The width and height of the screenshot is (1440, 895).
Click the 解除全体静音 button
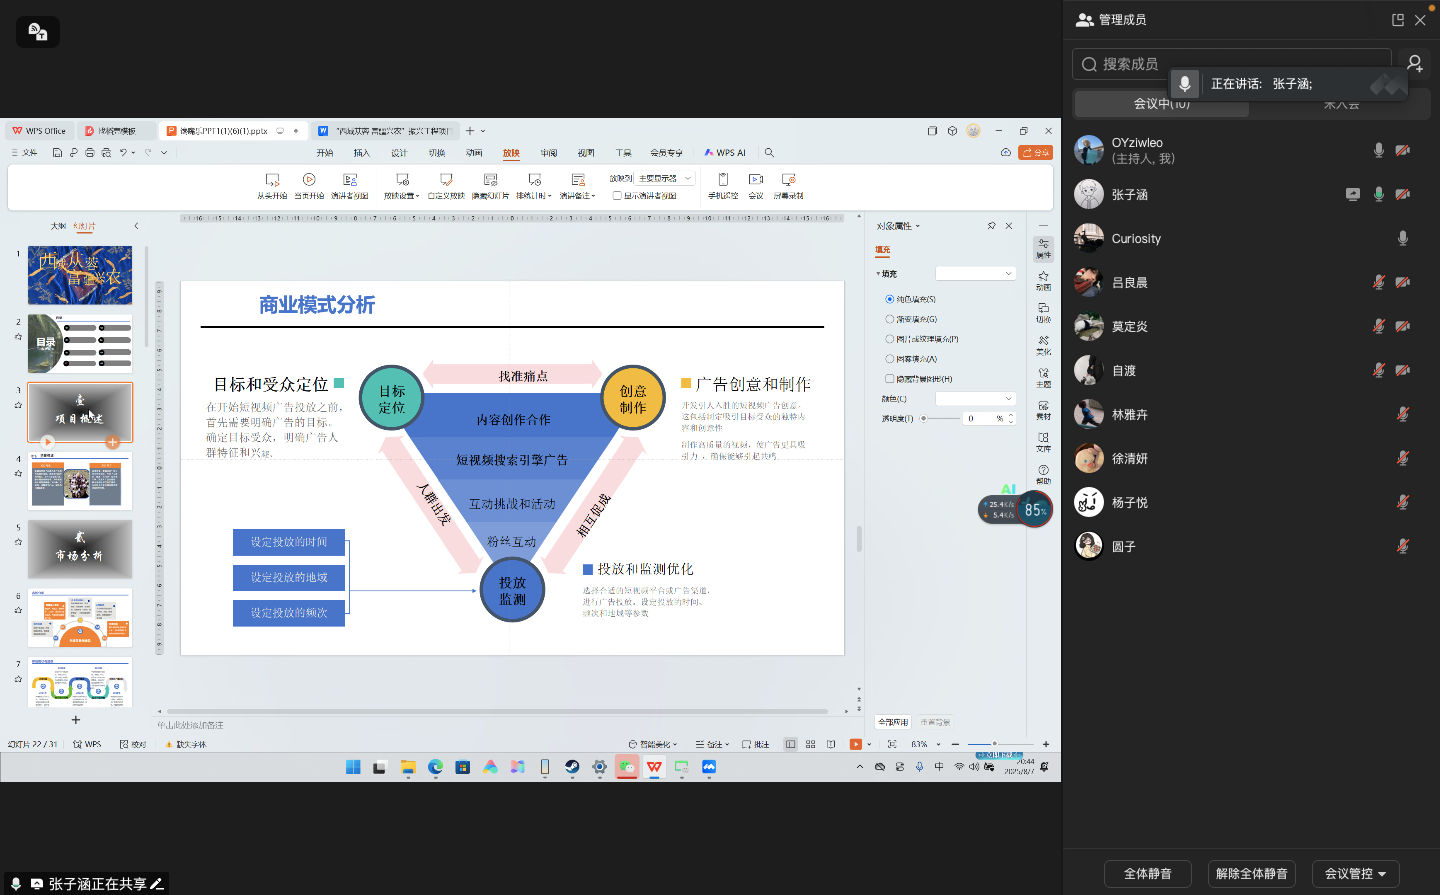(1251, 873)
